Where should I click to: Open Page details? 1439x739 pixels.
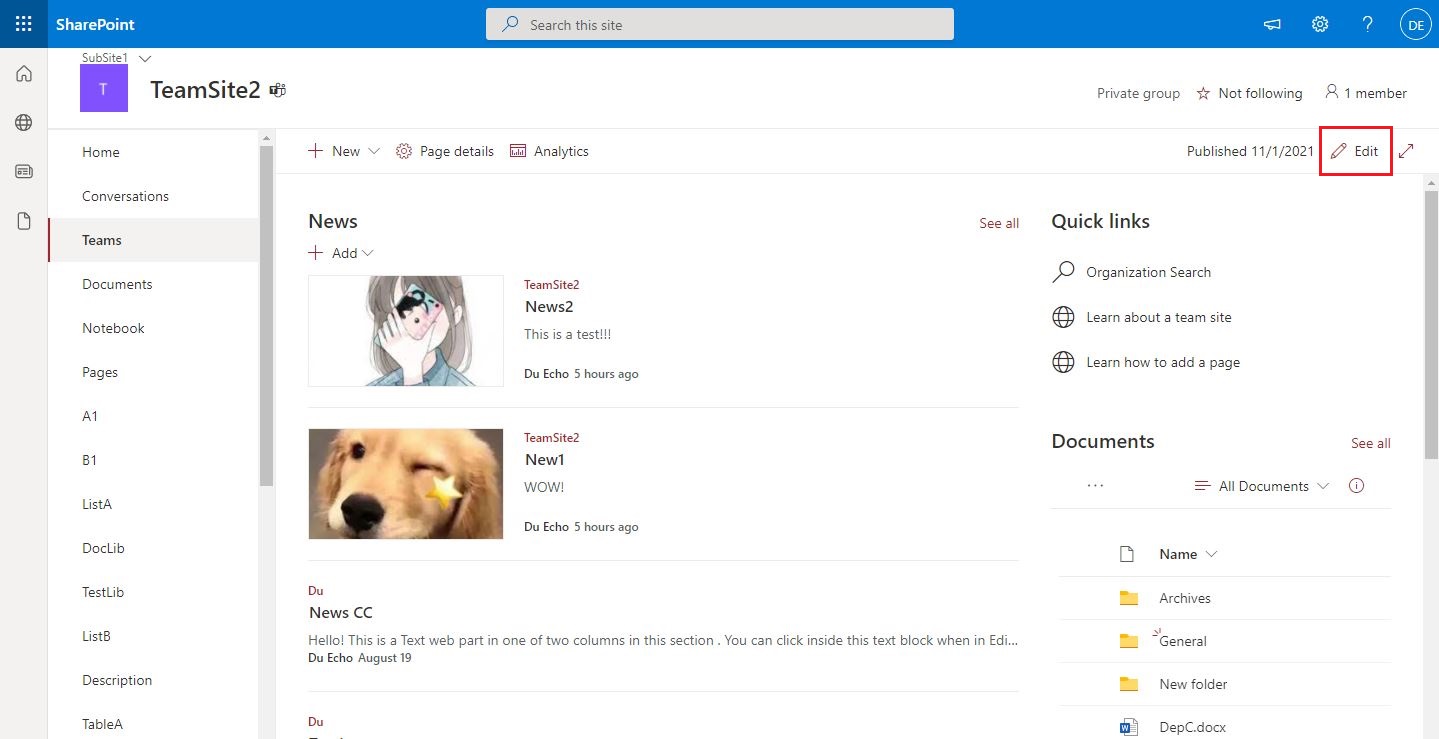tap(445, 151)
